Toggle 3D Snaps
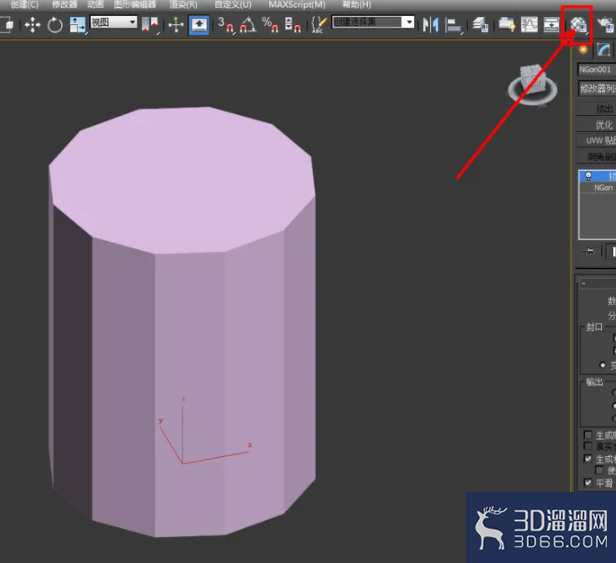Image resolution: width=616 pixels, height=563 pixels. click(x=226, y=25)
